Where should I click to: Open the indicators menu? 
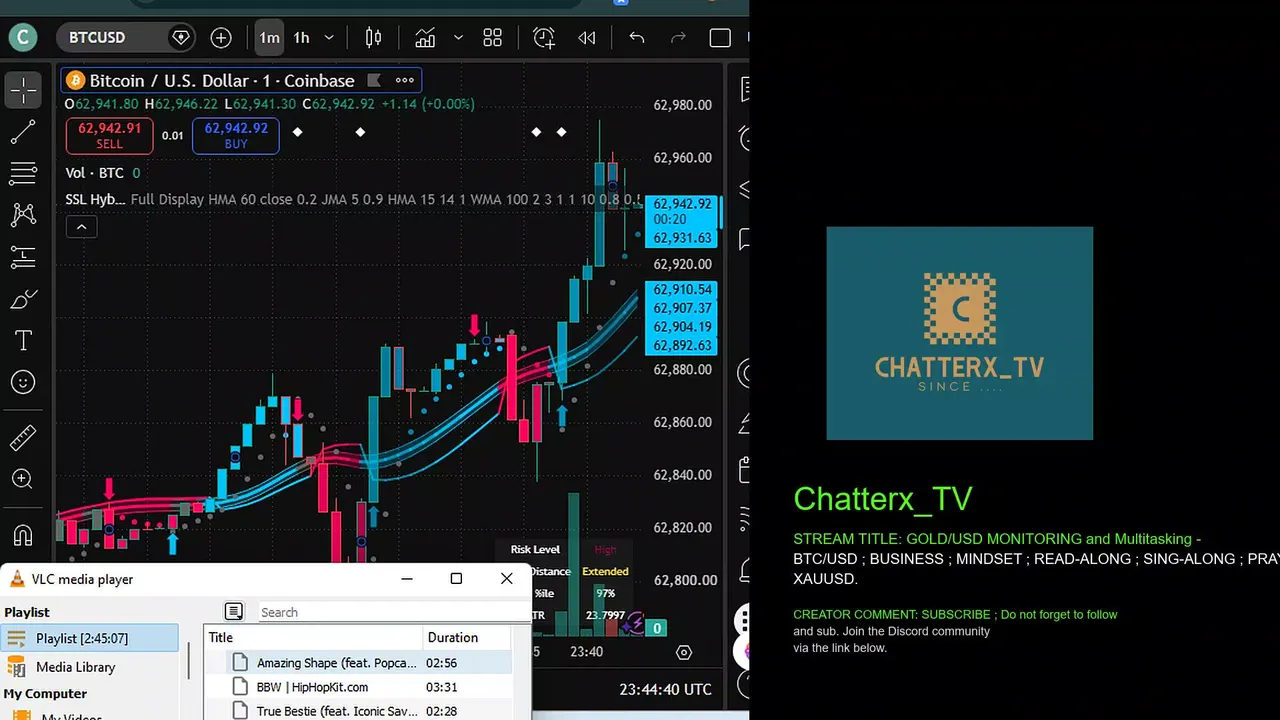tap(425, 38)
